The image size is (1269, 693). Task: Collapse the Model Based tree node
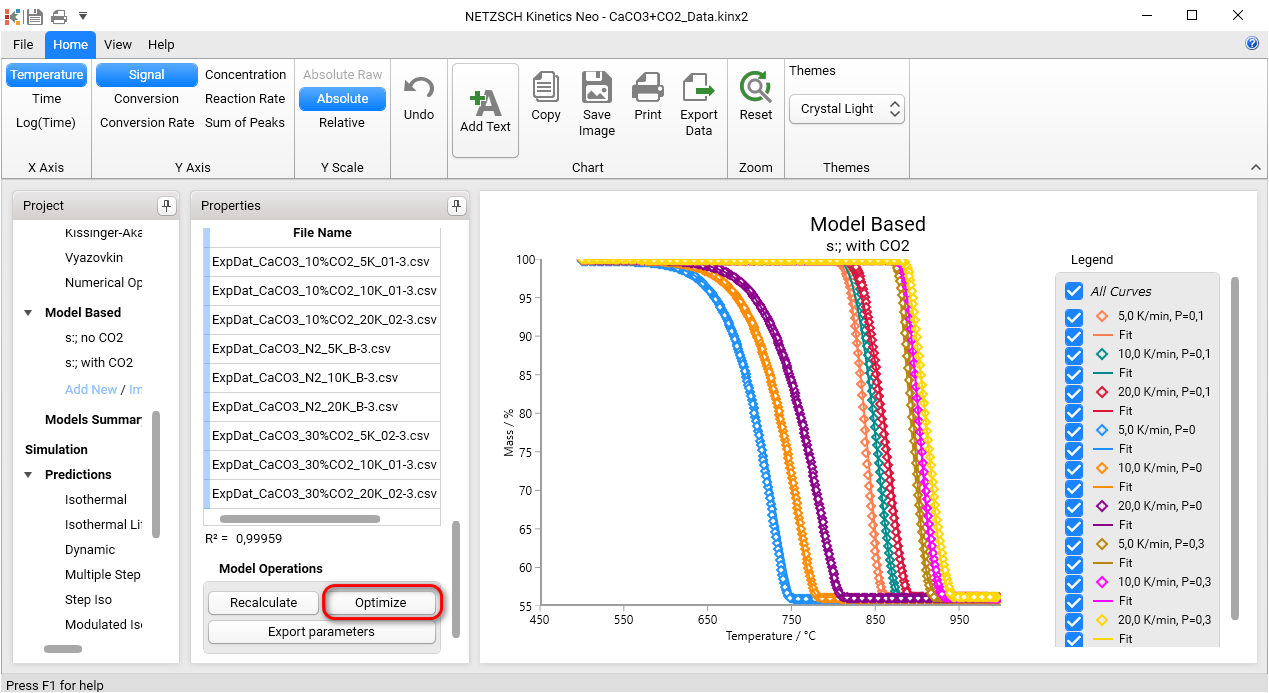pyautogui.click(x=27, y=312)
